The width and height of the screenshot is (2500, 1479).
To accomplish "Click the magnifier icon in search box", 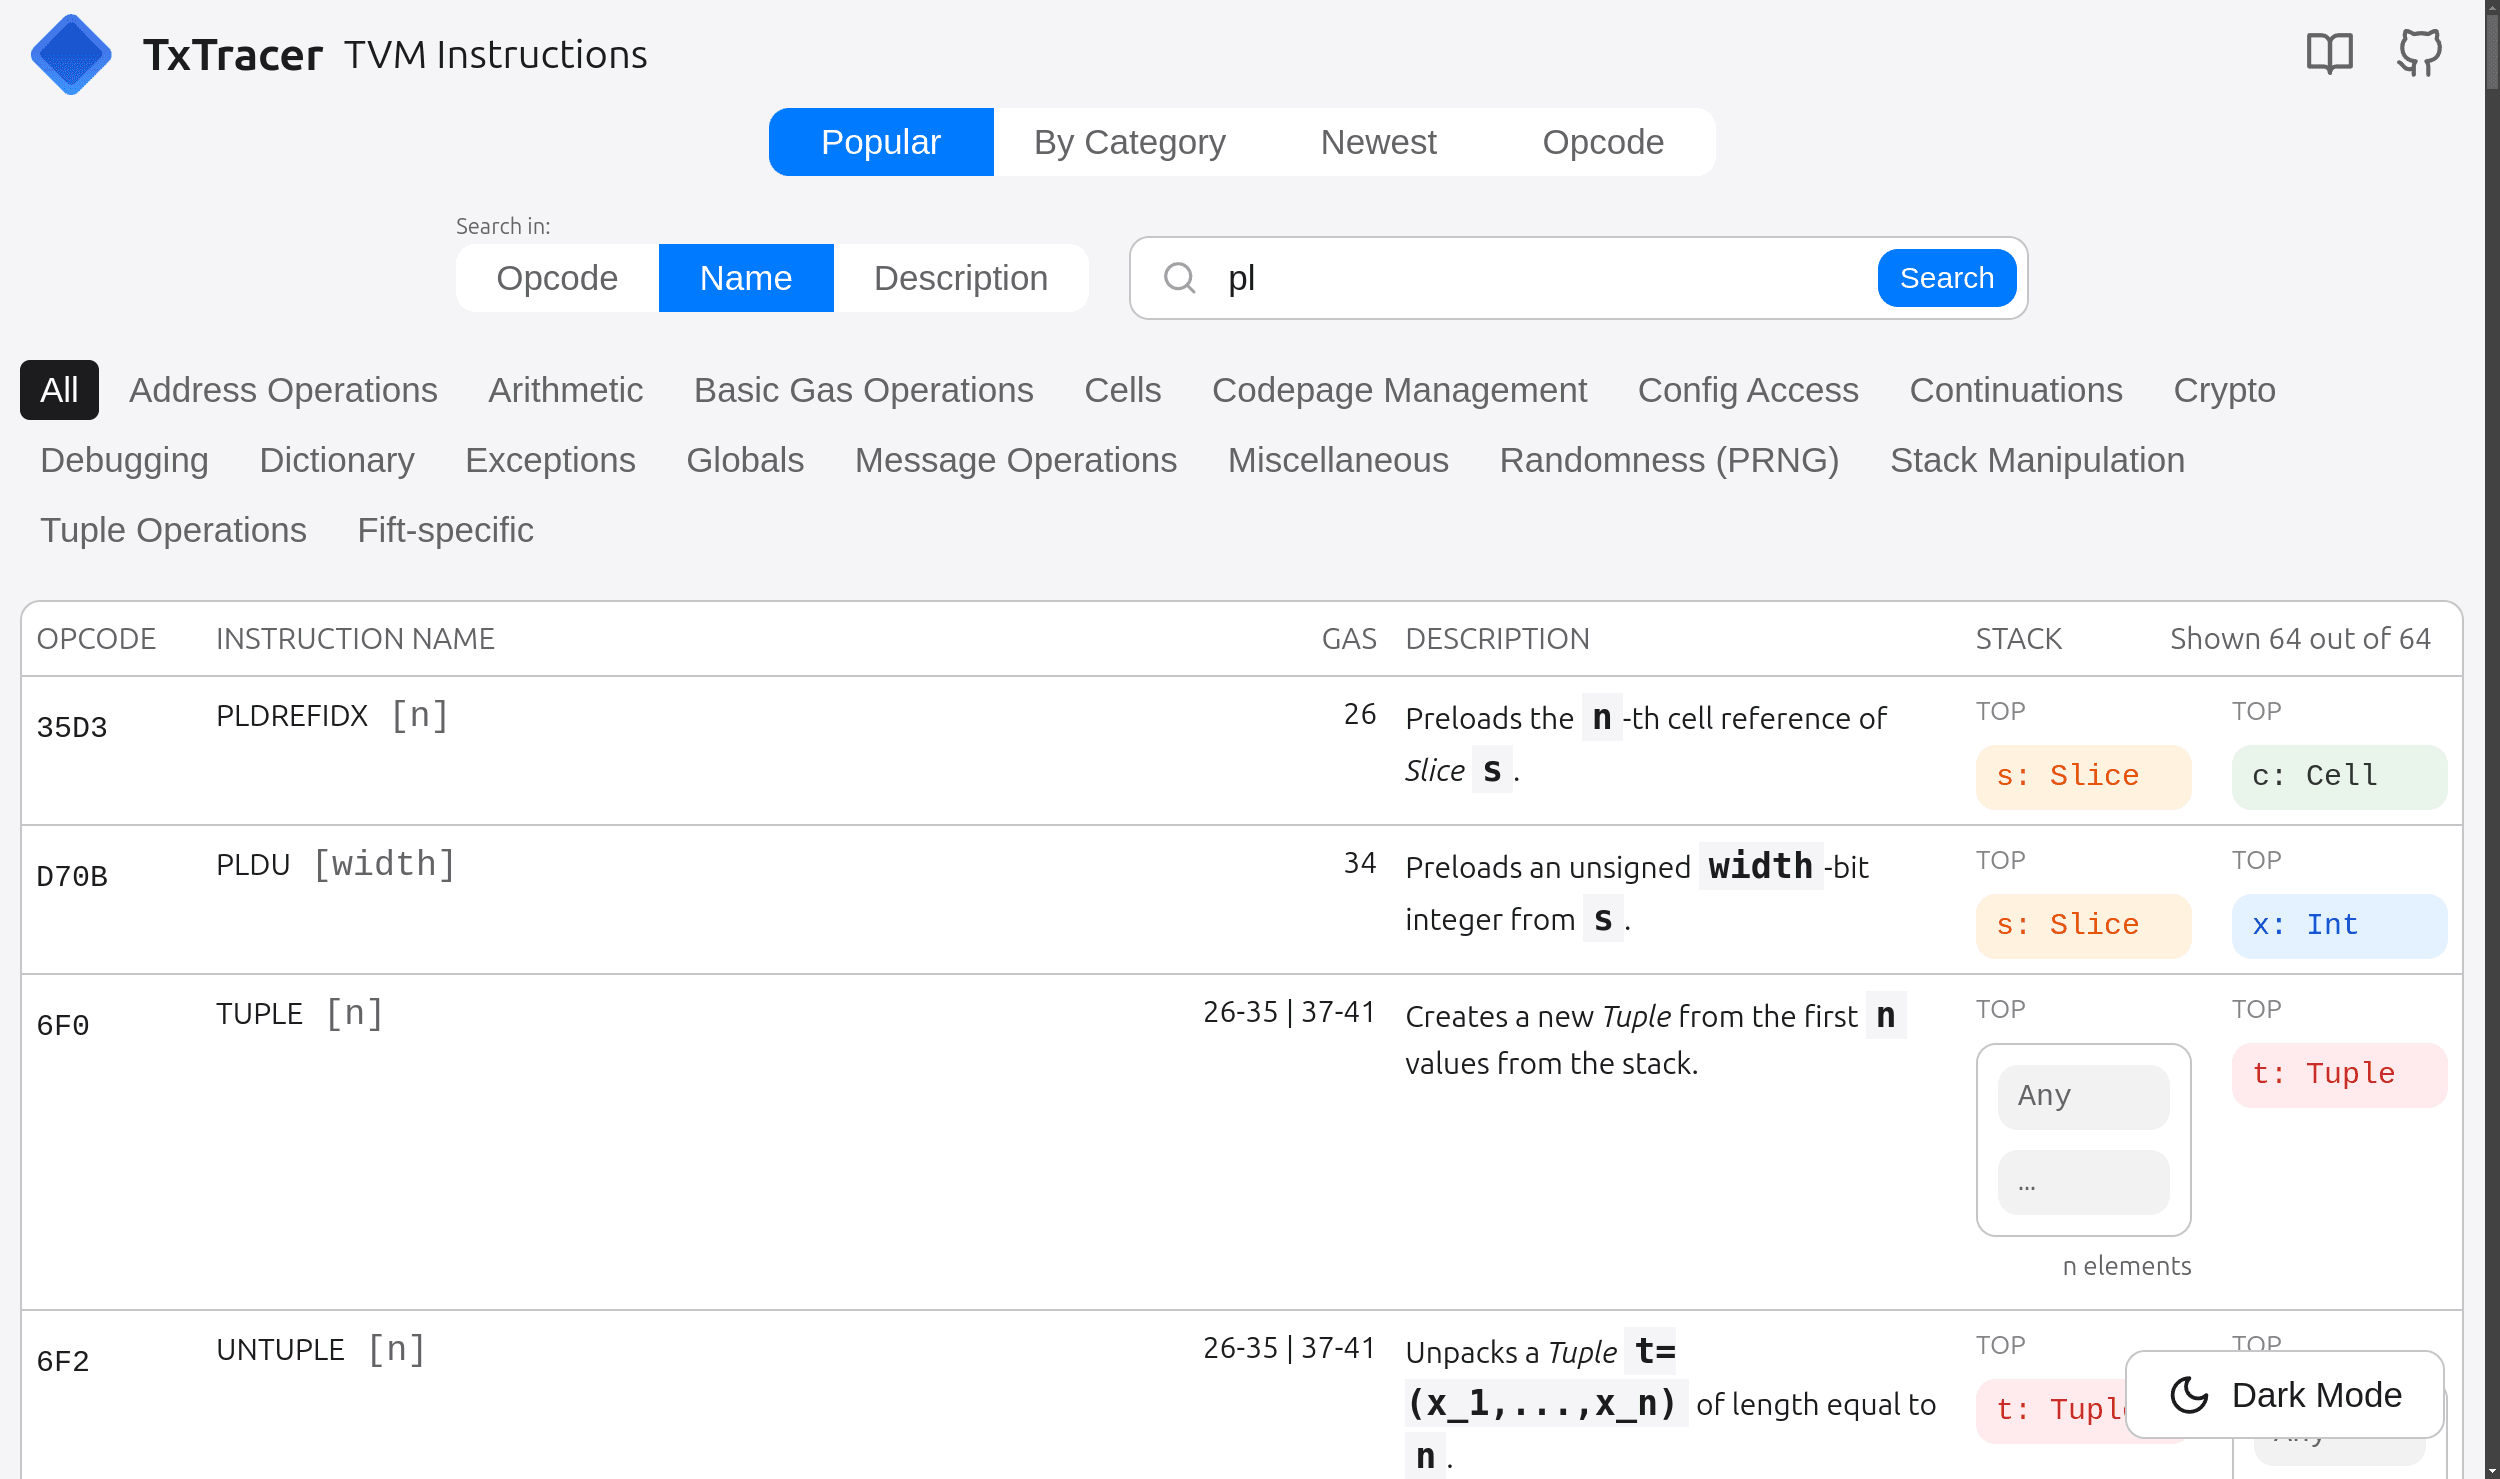I will (1180, 278).
